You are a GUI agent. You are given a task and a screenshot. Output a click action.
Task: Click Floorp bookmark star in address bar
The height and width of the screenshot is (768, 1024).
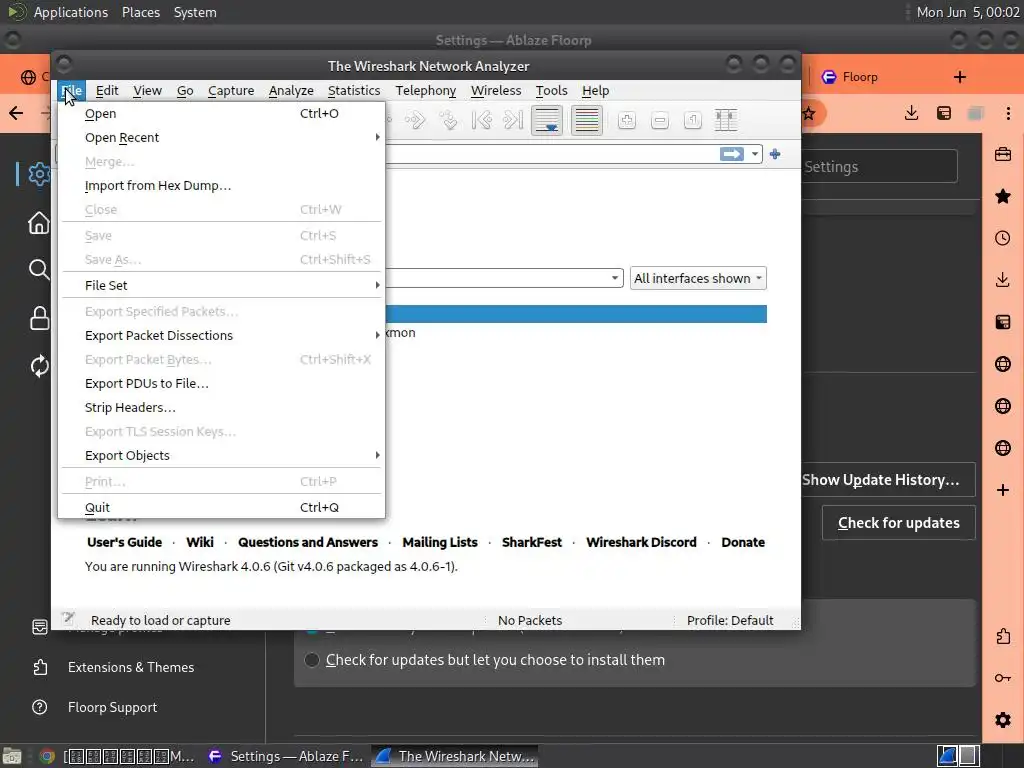click(x=809, y=114)
